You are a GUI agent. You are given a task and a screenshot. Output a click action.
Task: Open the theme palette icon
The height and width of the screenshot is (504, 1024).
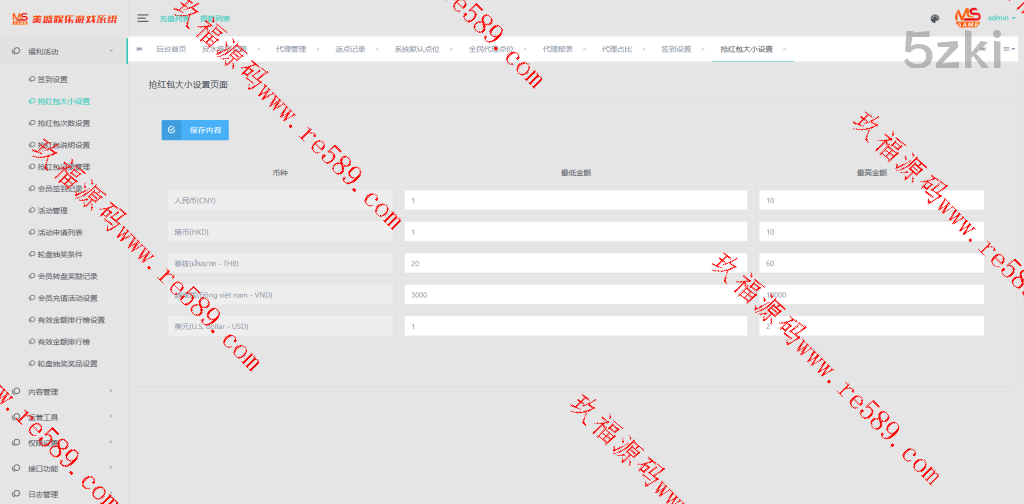coord(934,18)
